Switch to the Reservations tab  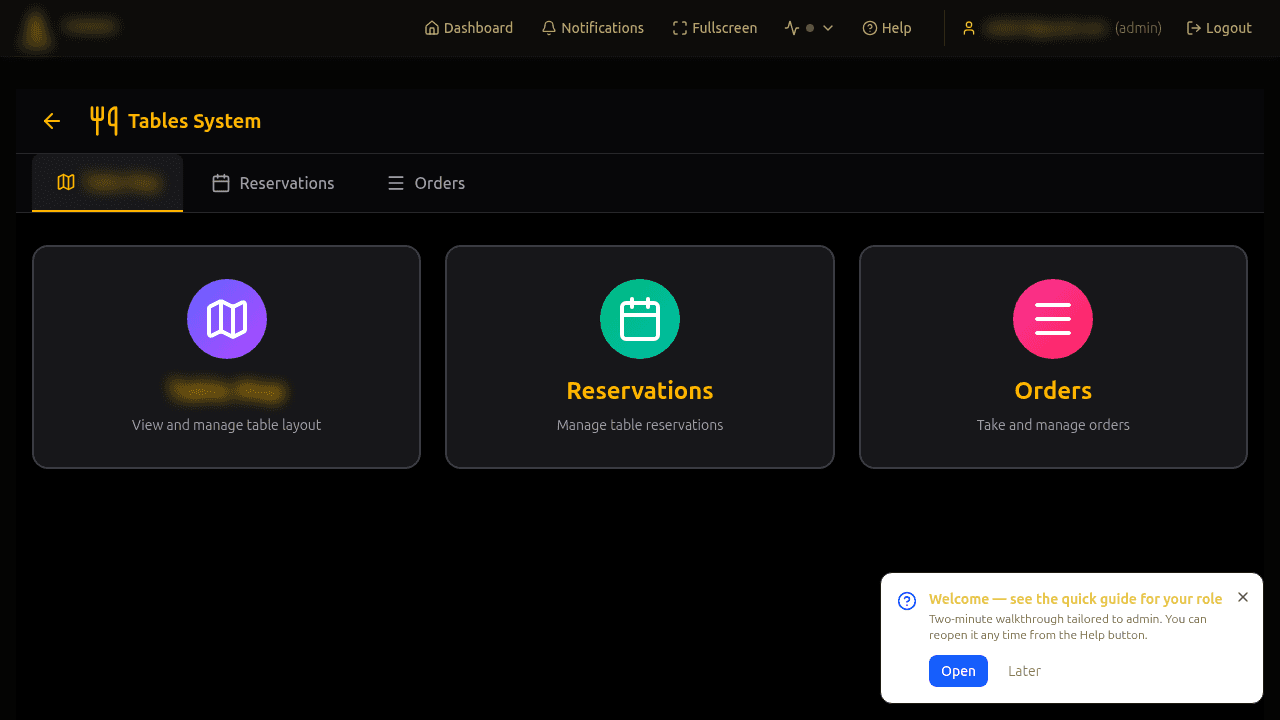coord(273,183)
